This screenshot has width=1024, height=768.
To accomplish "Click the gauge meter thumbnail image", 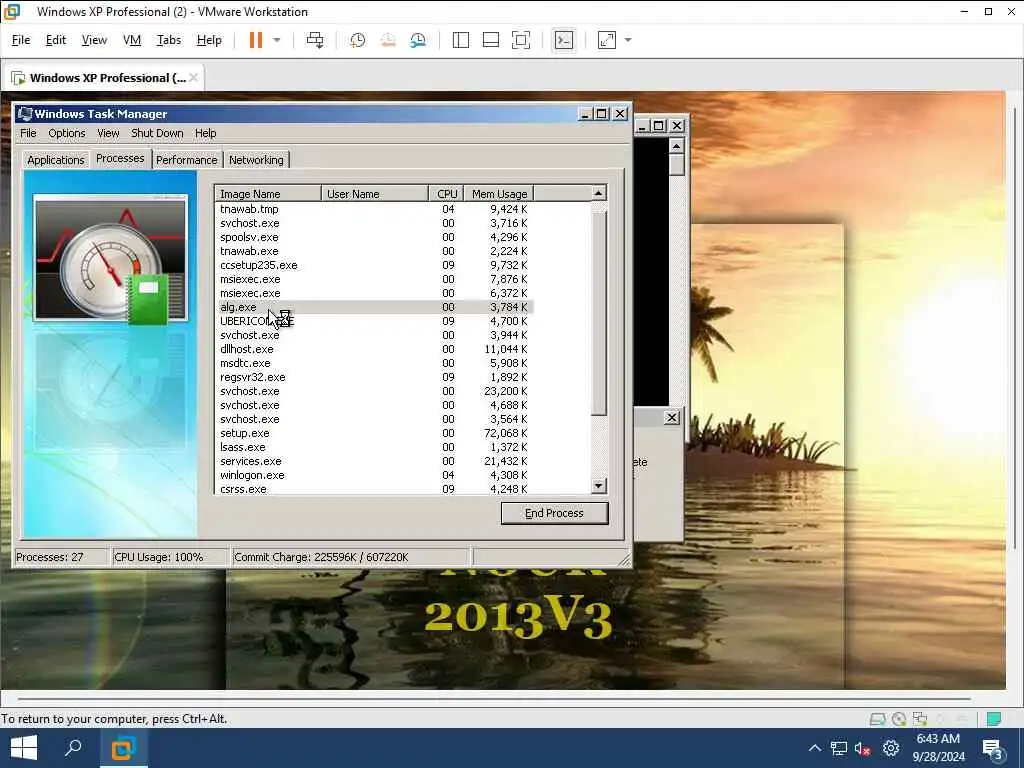I will tap(110, 259).
